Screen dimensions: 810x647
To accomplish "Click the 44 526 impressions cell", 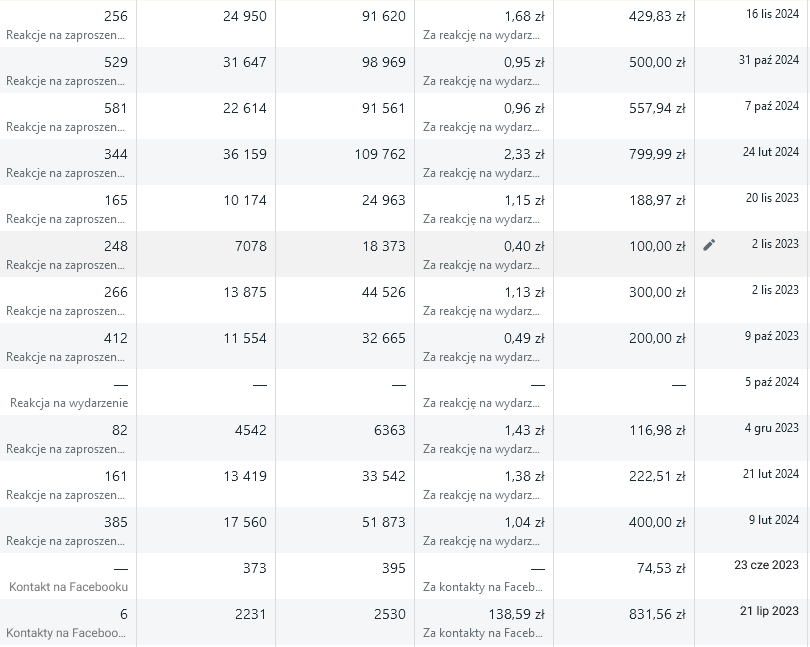I will click(x=383, y=292).
